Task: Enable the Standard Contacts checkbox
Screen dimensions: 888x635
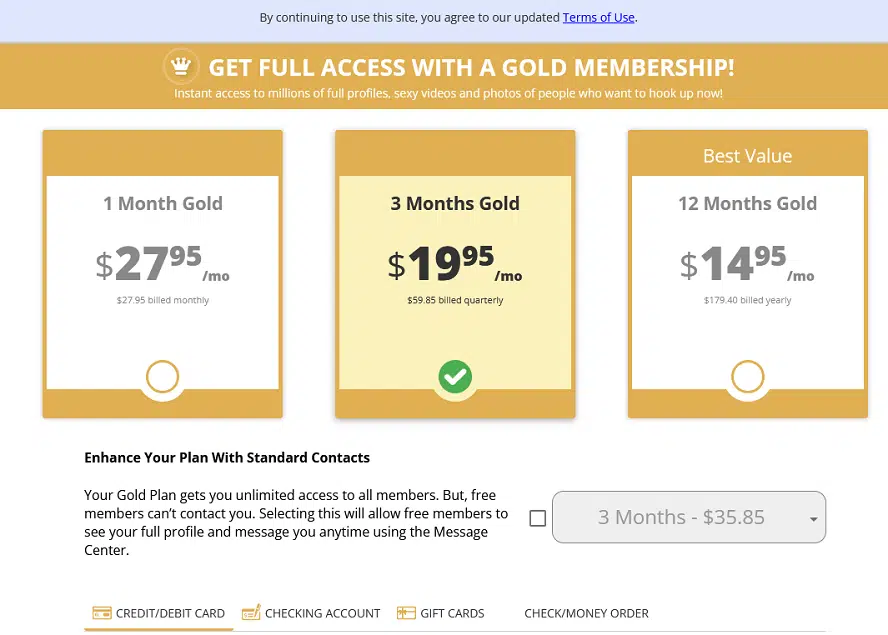Action: (x=538, y=518)
